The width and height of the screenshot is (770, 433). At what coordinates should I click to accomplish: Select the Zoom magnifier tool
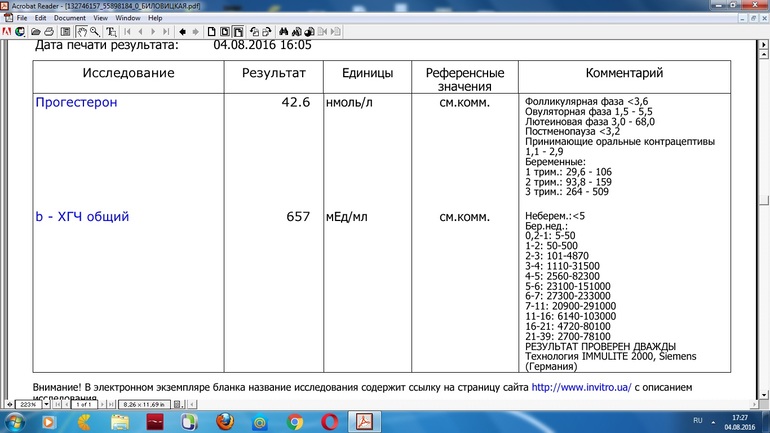(93, 31)
